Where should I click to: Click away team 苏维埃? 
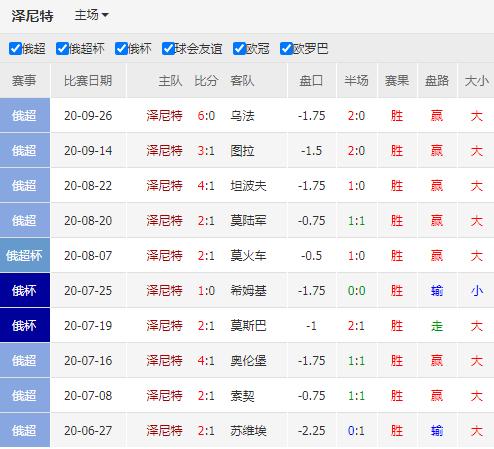coord(248,431)
